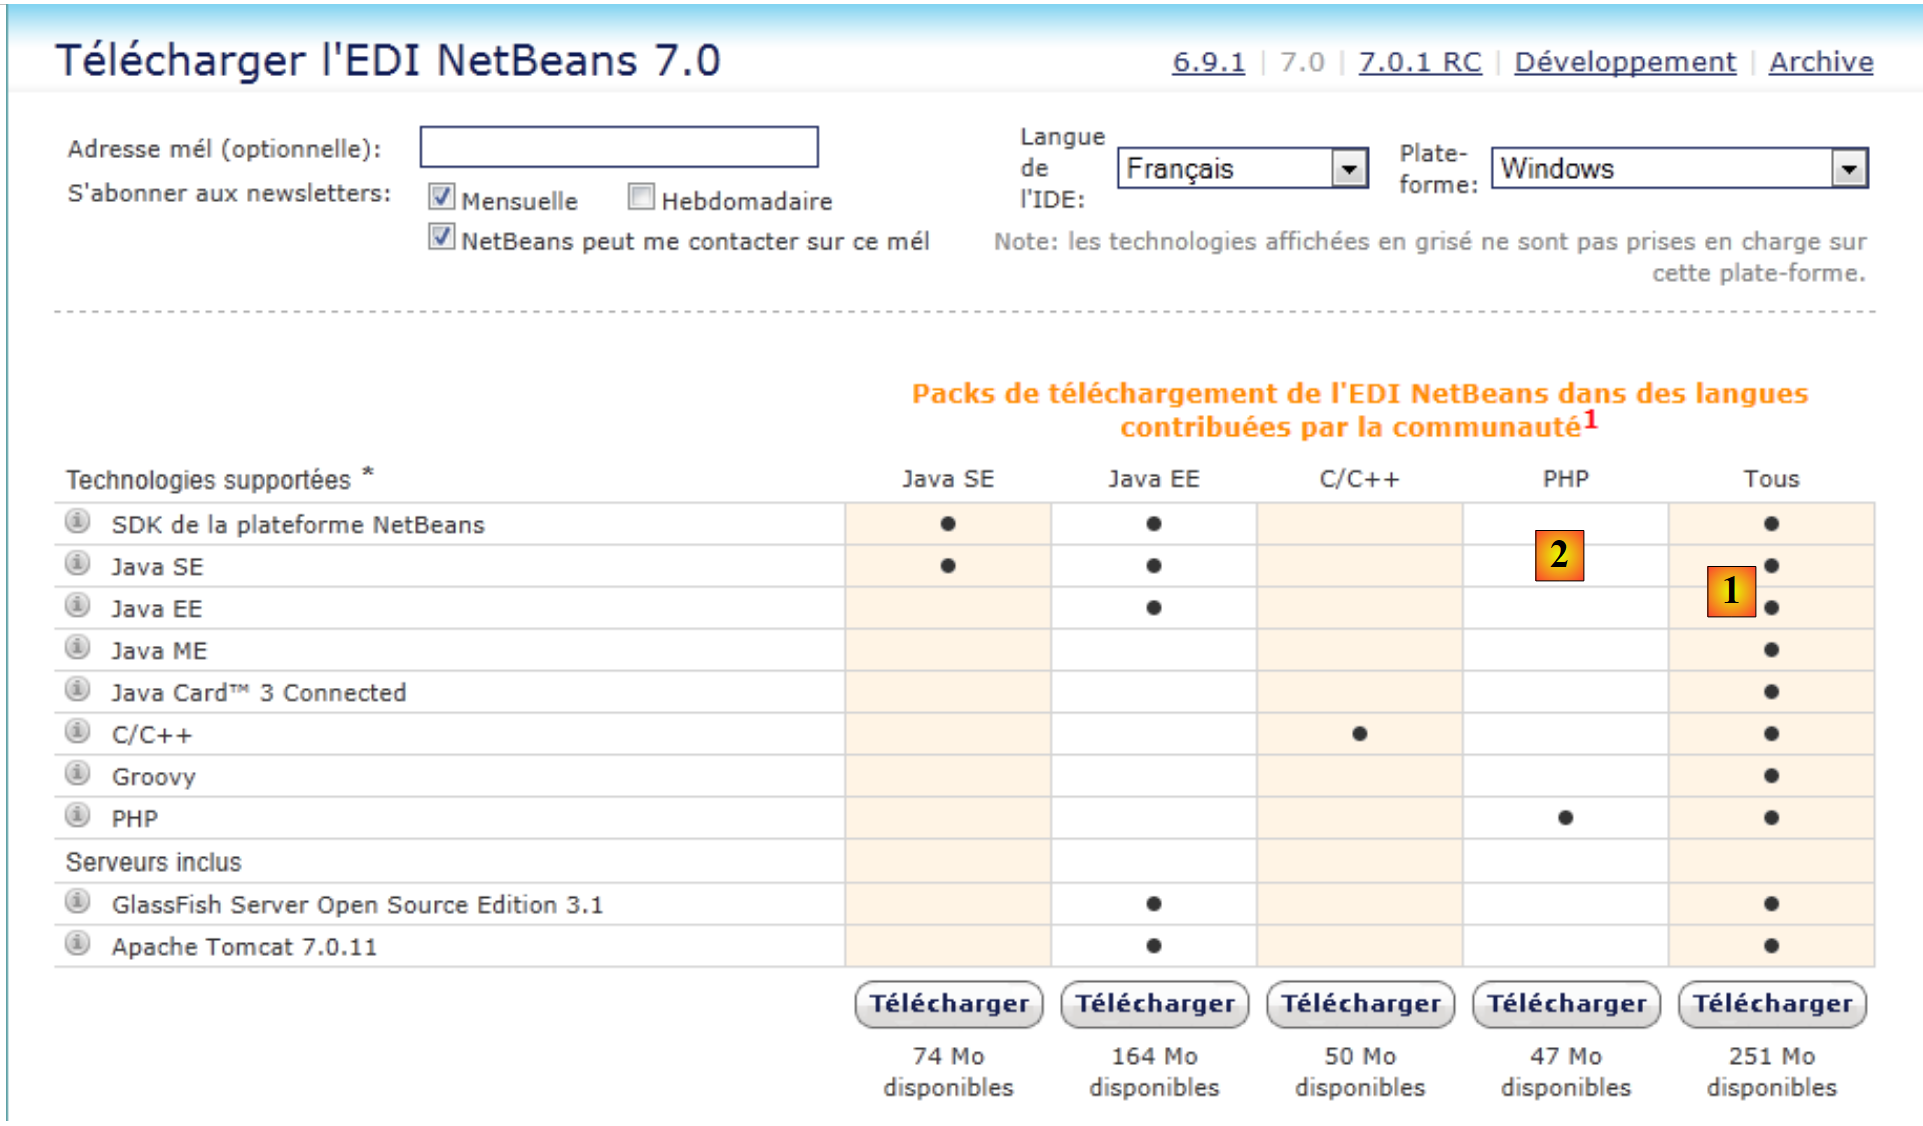Open the Développement builds link
The image size is (1923, 1126).
pyautogui.click(x=1624, y=62)
